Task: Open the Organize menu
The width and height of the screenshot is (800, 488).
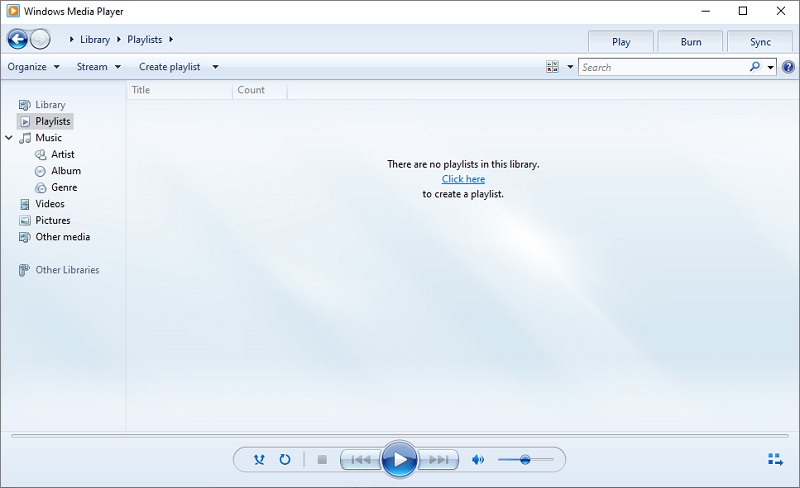Action: click(x=33, y=67)
